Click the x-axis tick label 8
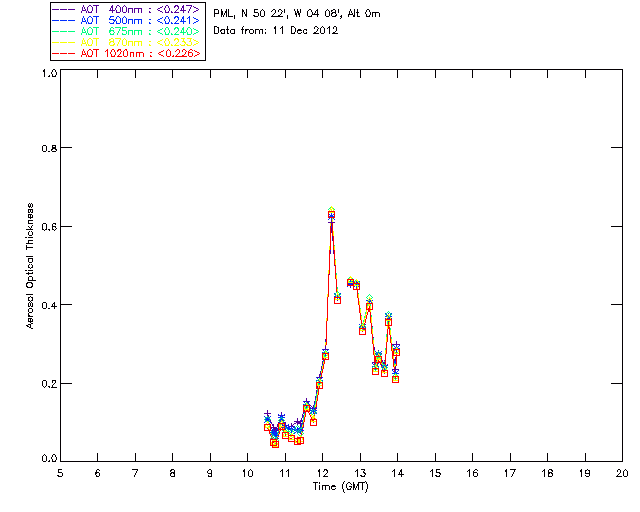 pyautogui.click(x=173, y=473)
